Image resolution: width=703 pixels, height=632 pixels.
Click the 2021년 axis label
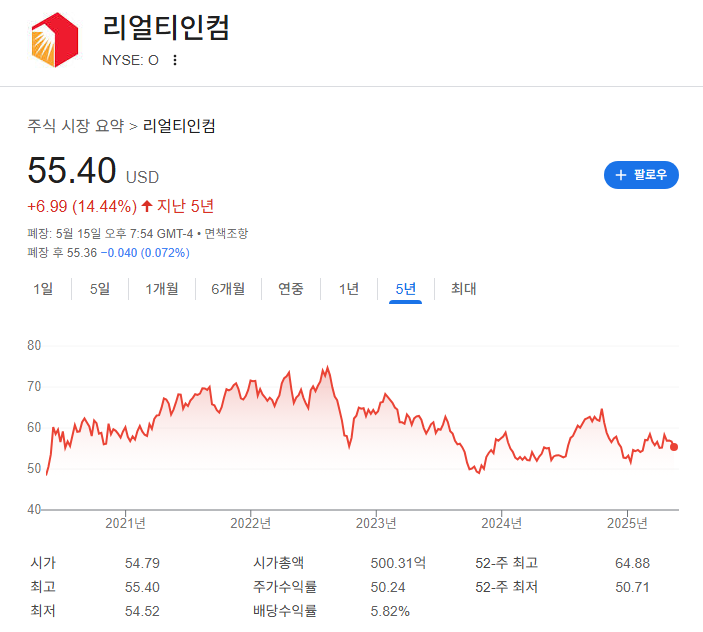pos(125,523)
